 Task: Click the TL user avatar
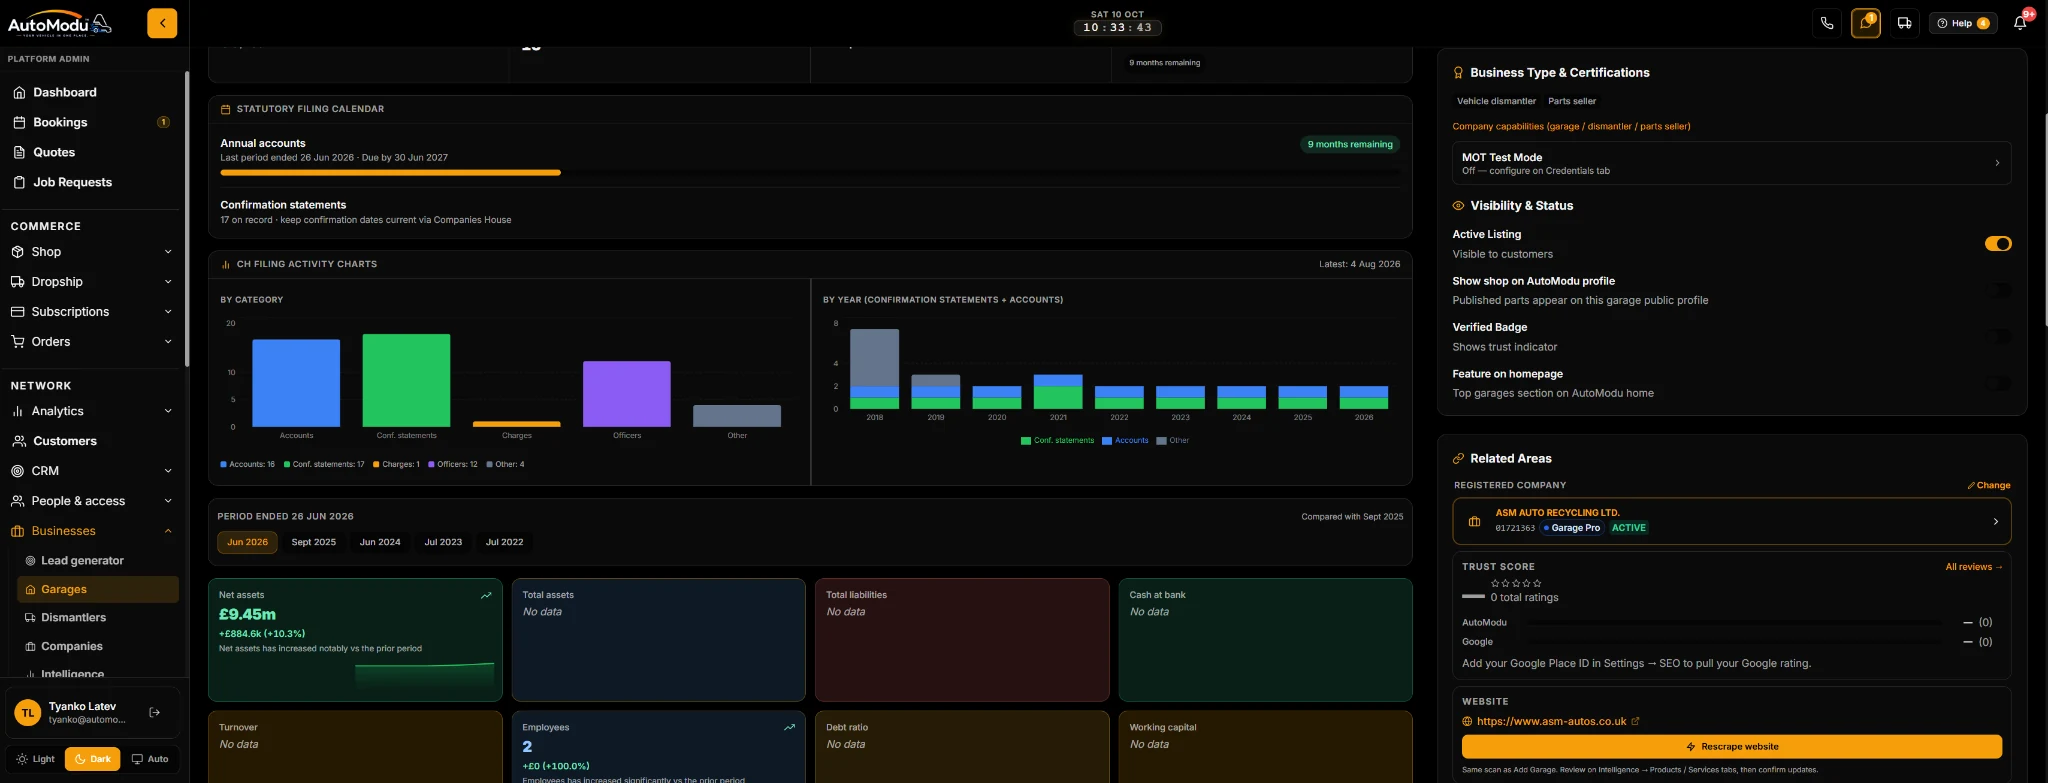point(28,713)
